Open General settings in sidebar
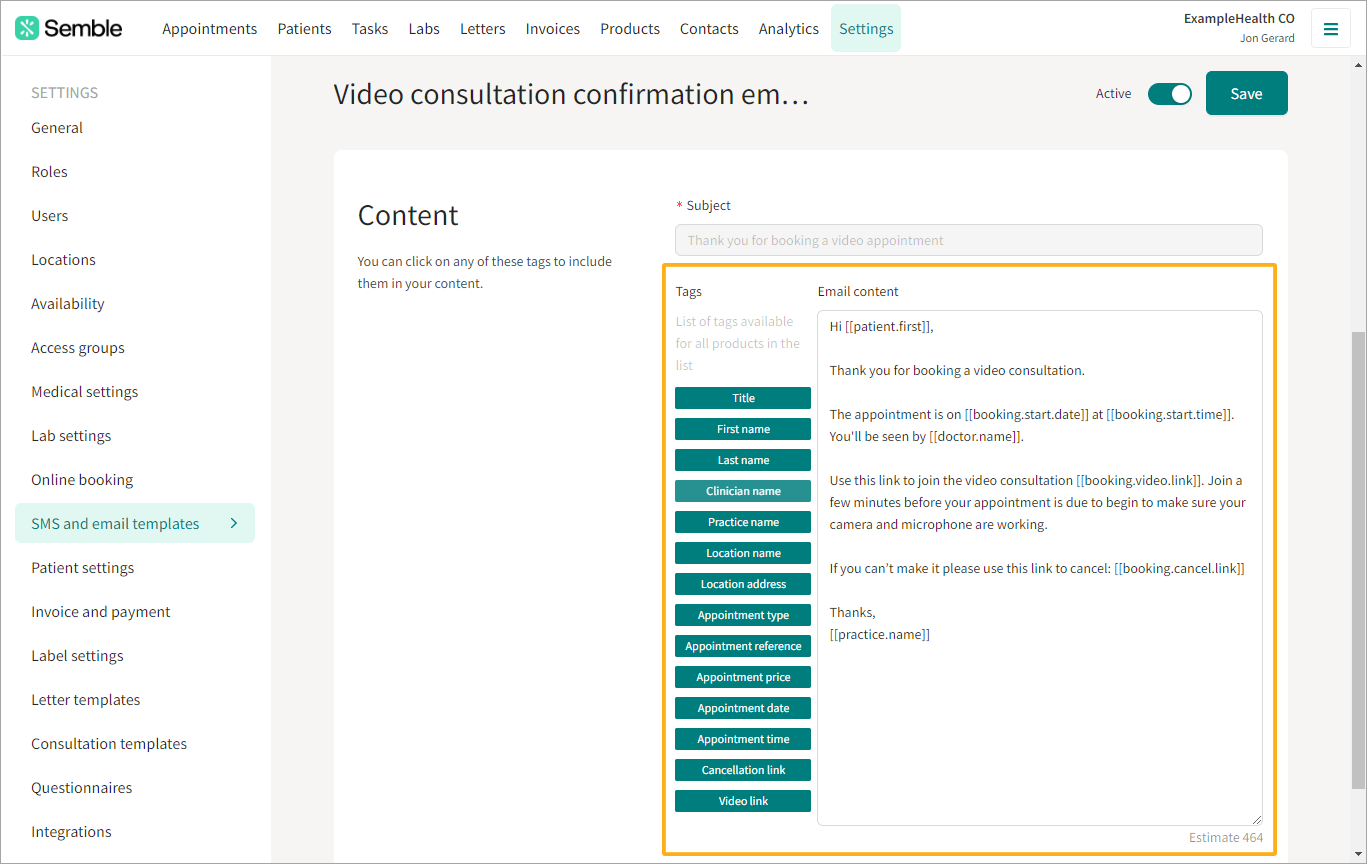The width and height of the screenshot is (1367, 864). [57, 128]
